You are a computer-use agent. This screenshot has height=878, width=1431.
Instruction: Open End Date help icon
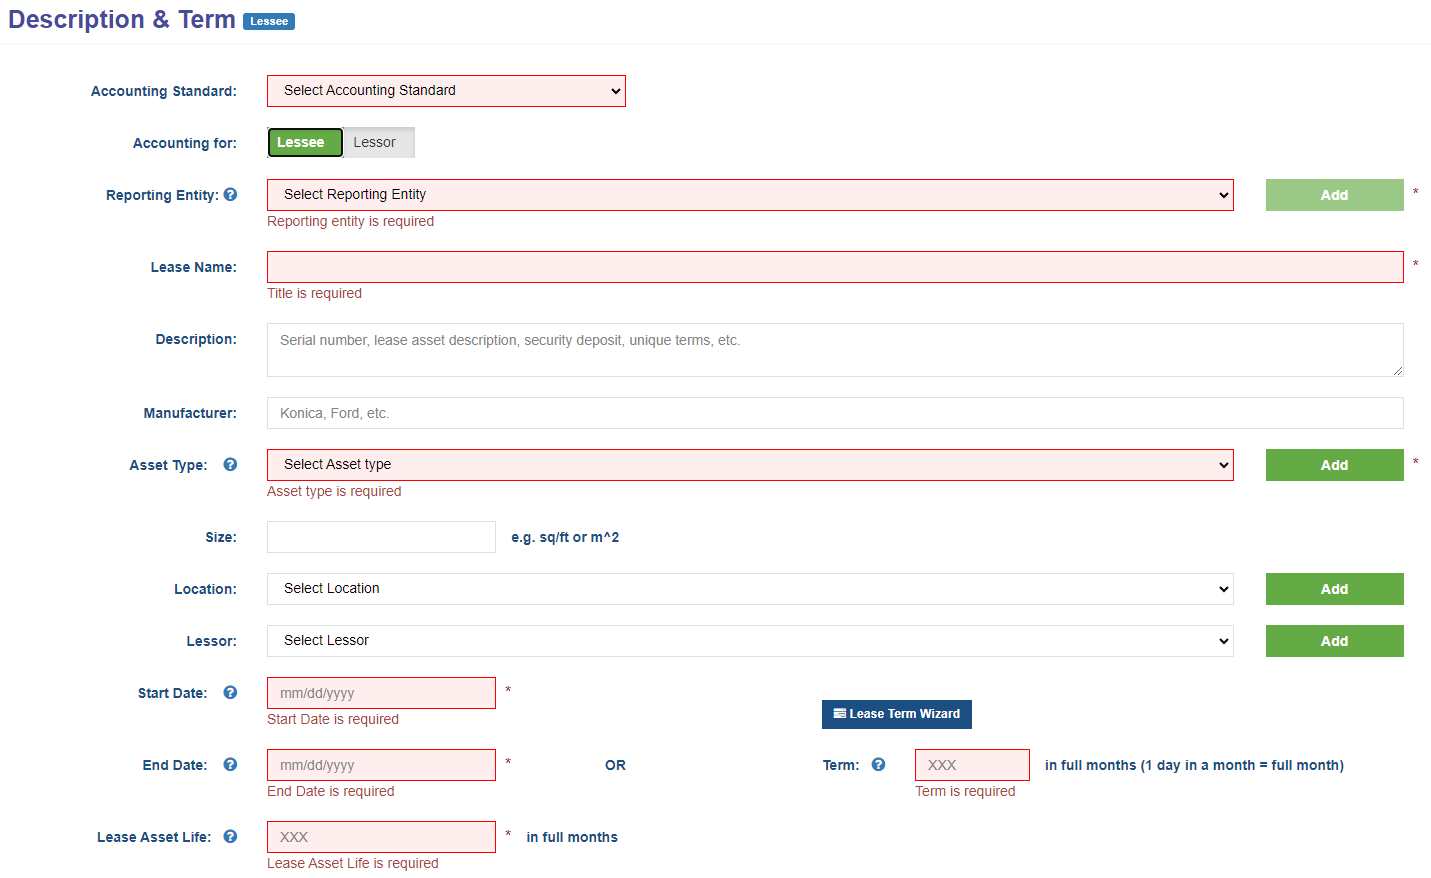click(230, 765)
